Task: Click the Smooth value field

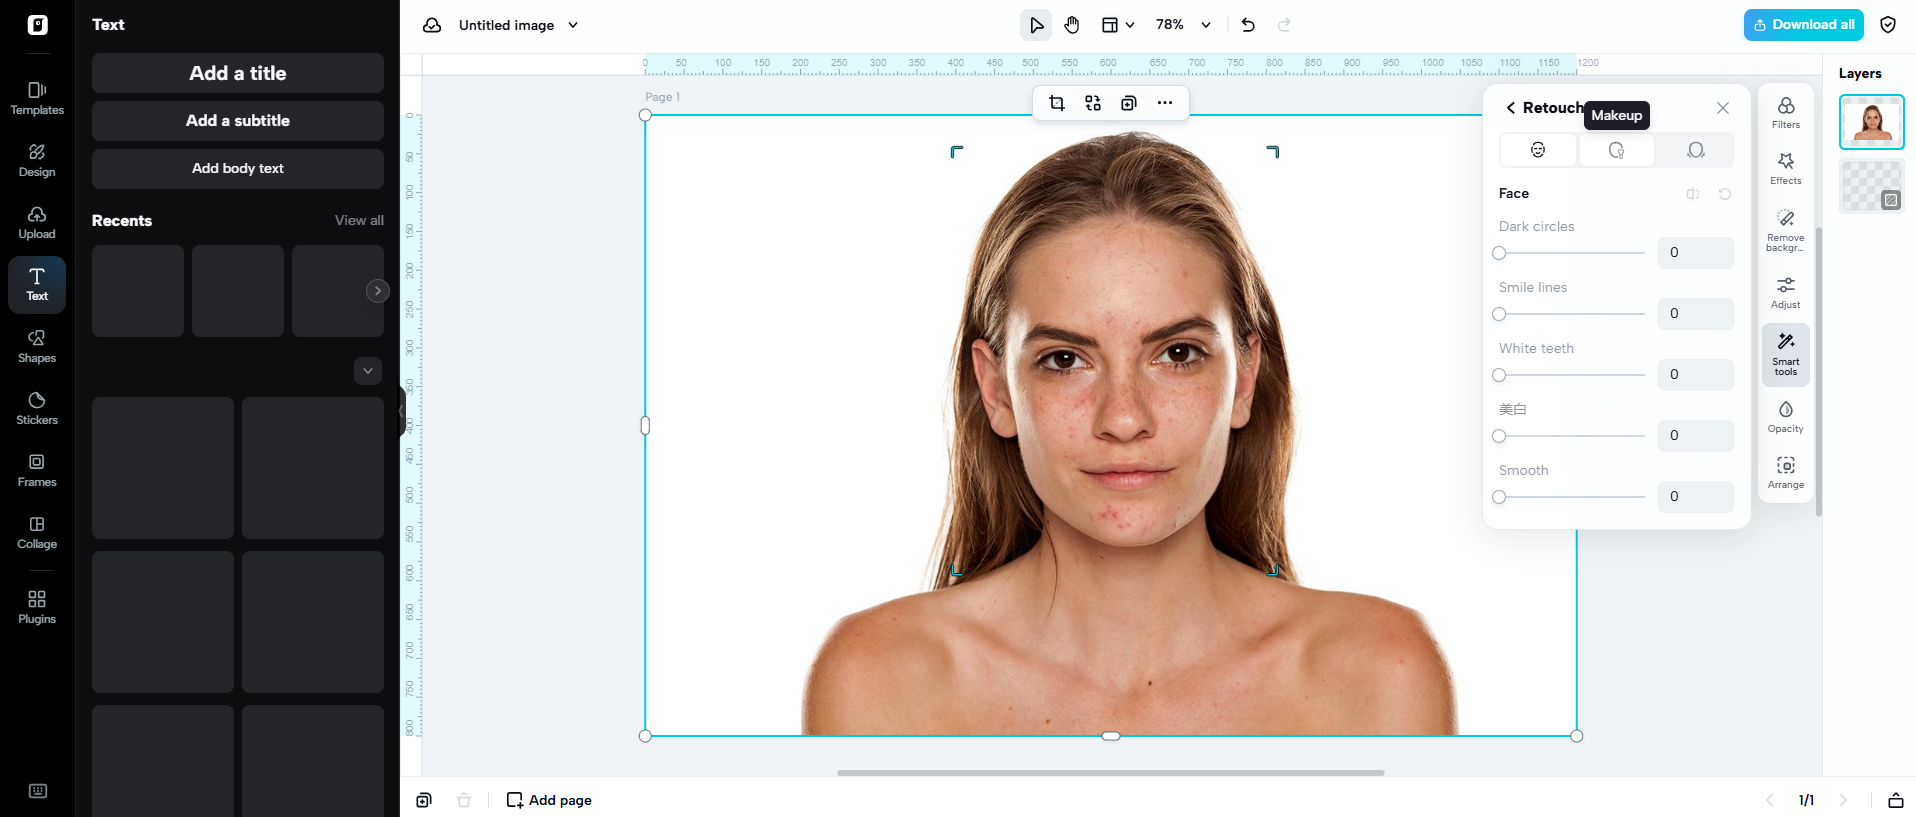Action: tap(1696, 497)
